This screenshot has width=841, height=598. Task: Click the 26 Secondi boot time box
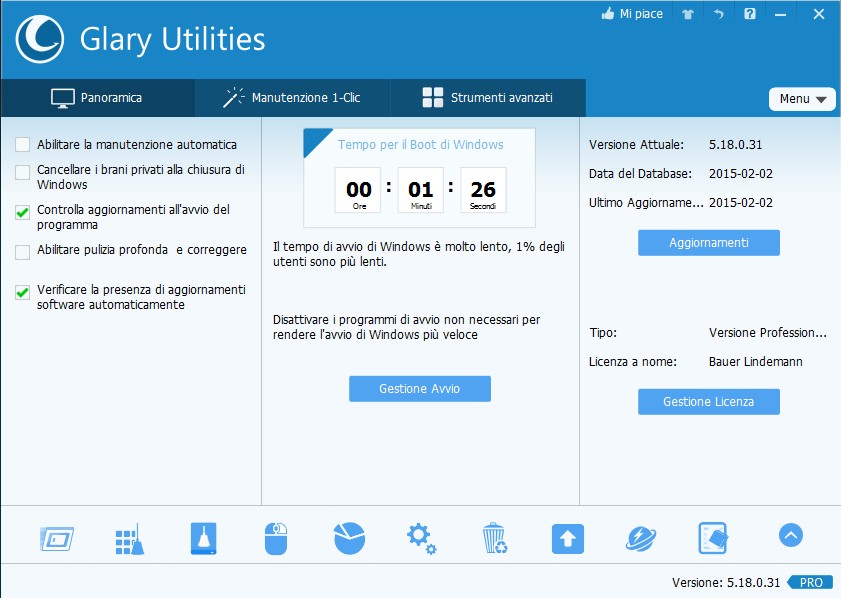coord(483,190)
